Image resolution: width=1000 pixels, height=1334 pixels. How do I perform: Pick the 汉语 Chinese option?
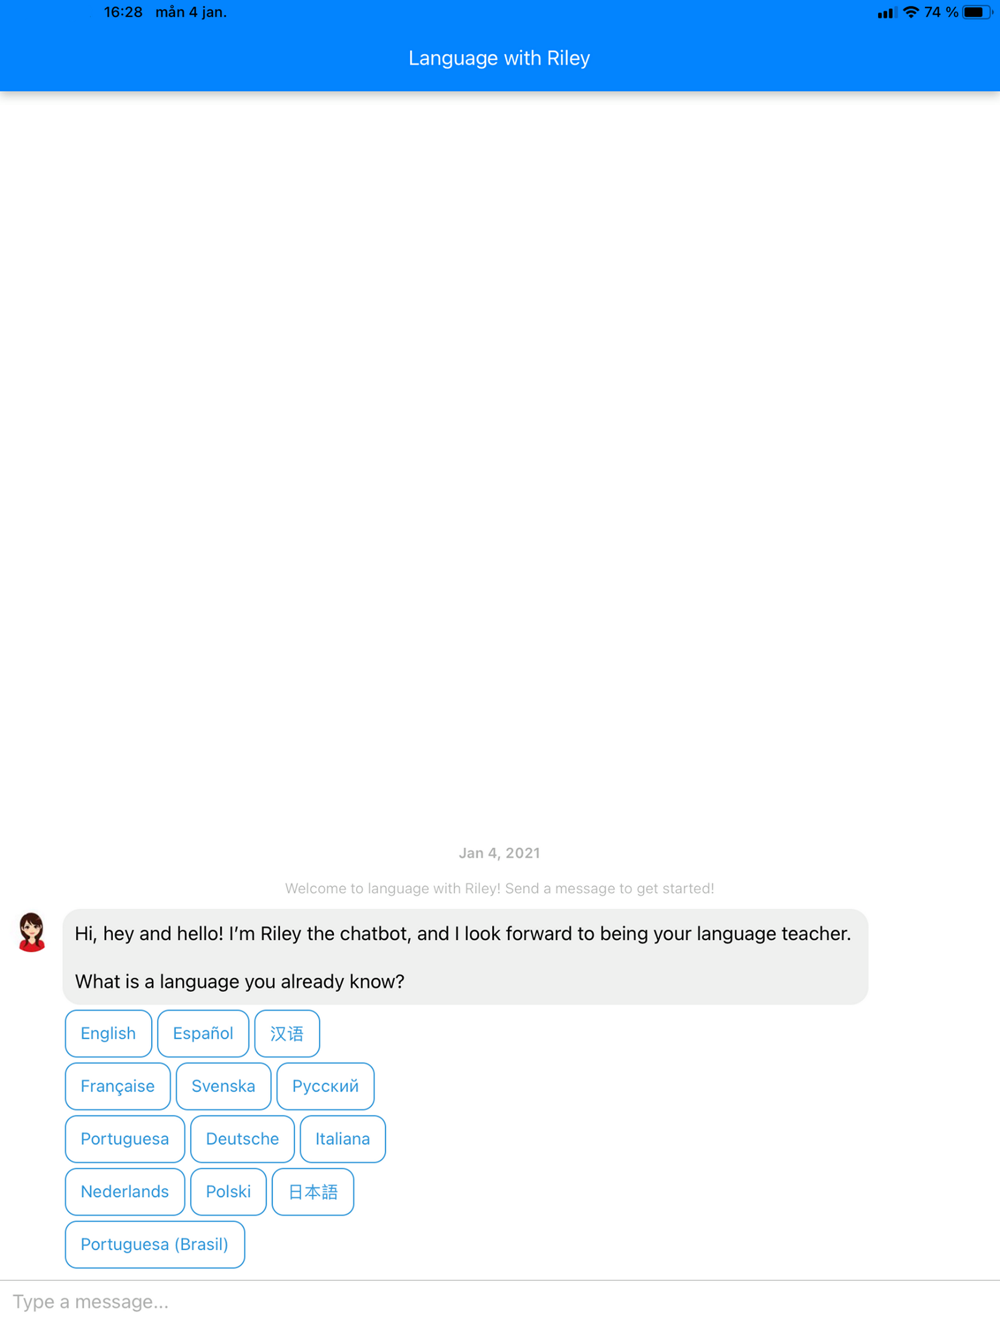click(287, 1033)
